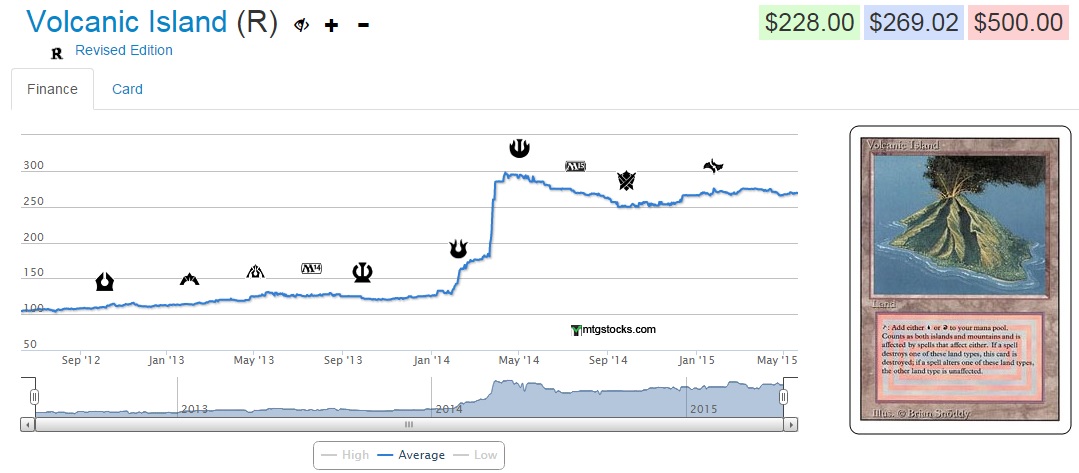Click the Journey into Nyx set symbol
This screenshot has height=473, width=1079.
(x=519, y=148)
